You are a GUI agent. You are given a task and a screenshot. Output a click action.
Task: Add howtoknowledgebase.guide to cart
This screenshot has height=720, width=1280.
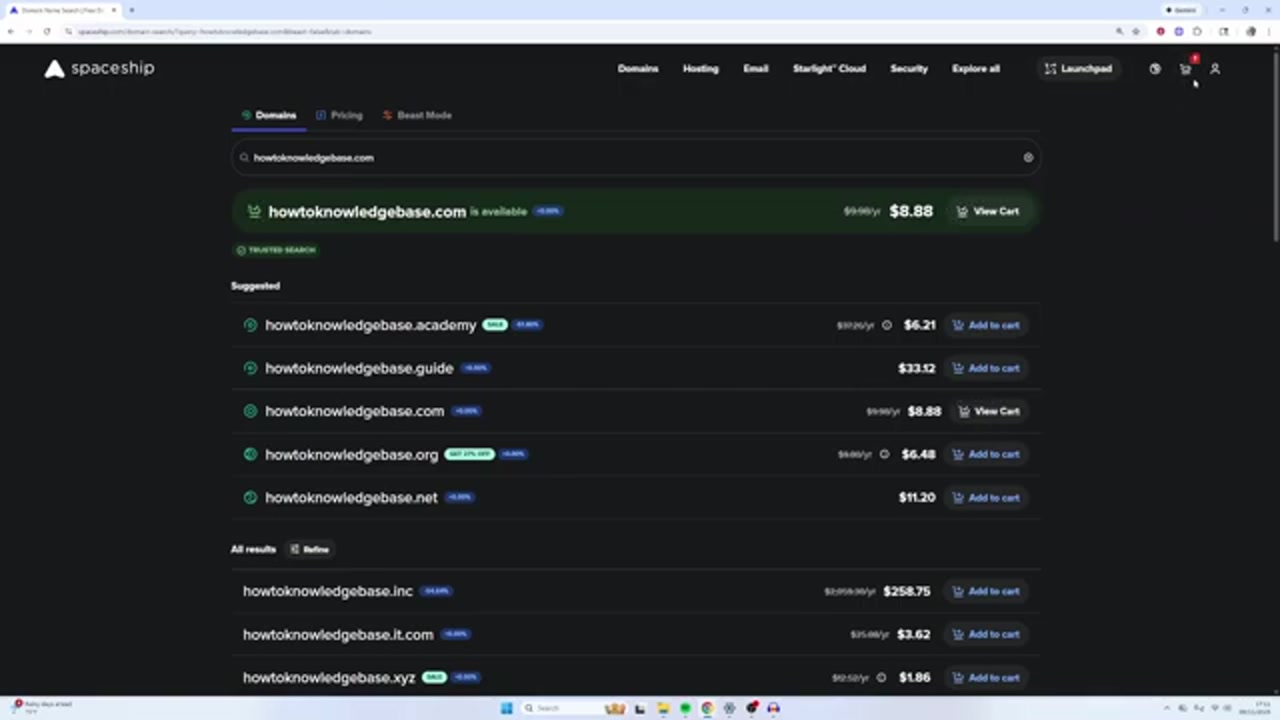click(985, 368)
